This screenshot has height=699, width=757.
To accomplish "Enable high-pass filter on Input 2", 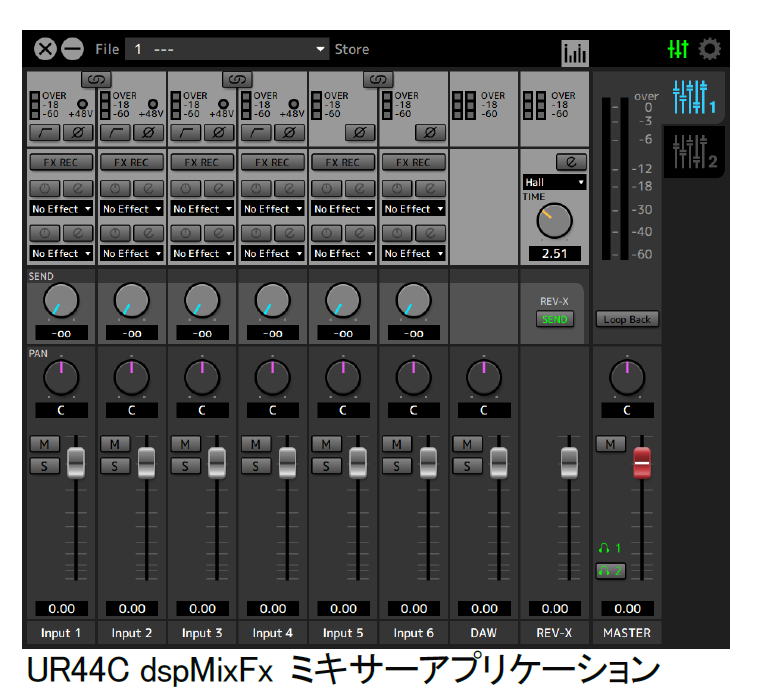I will coord(115,132).
